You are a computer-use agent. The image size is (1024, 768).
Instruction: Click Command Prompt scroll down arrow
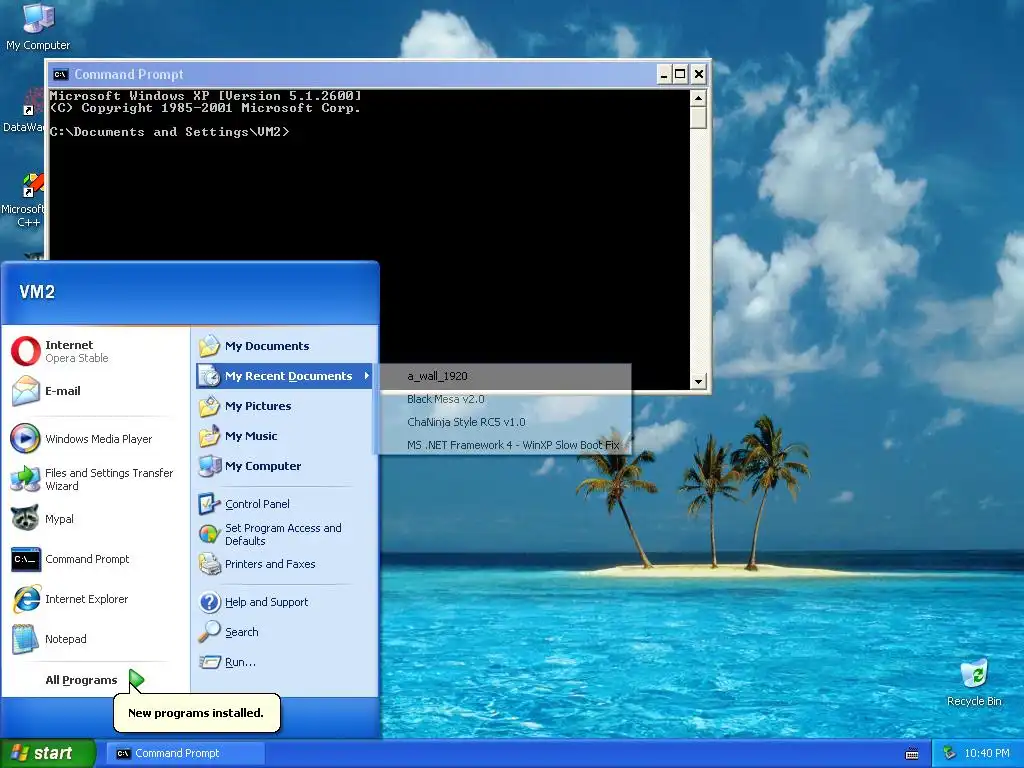point(698,381)
